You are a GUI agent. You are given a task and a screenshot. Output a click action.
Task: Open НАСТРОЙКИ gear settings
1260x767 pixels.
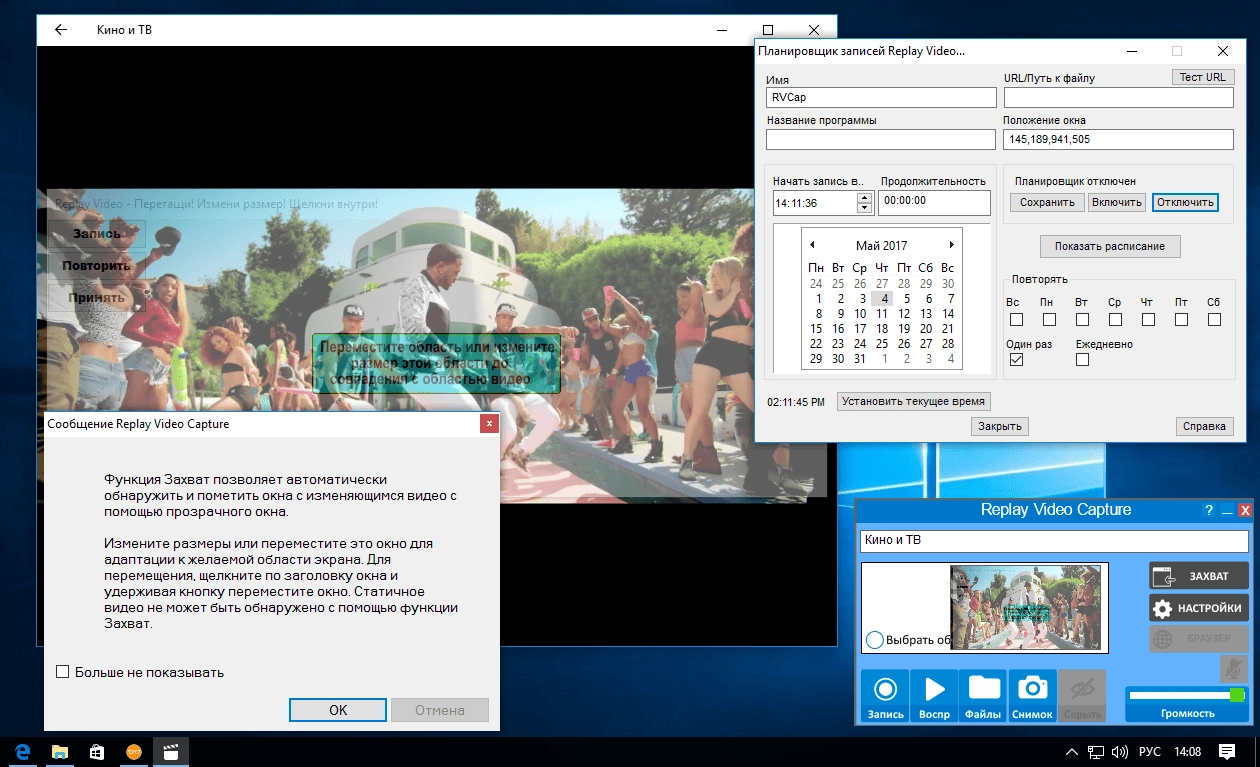[1198, 608]
